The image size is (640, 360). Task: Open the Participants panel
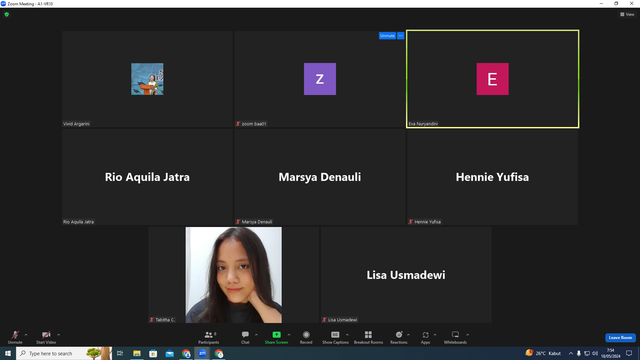coord(209,338)
